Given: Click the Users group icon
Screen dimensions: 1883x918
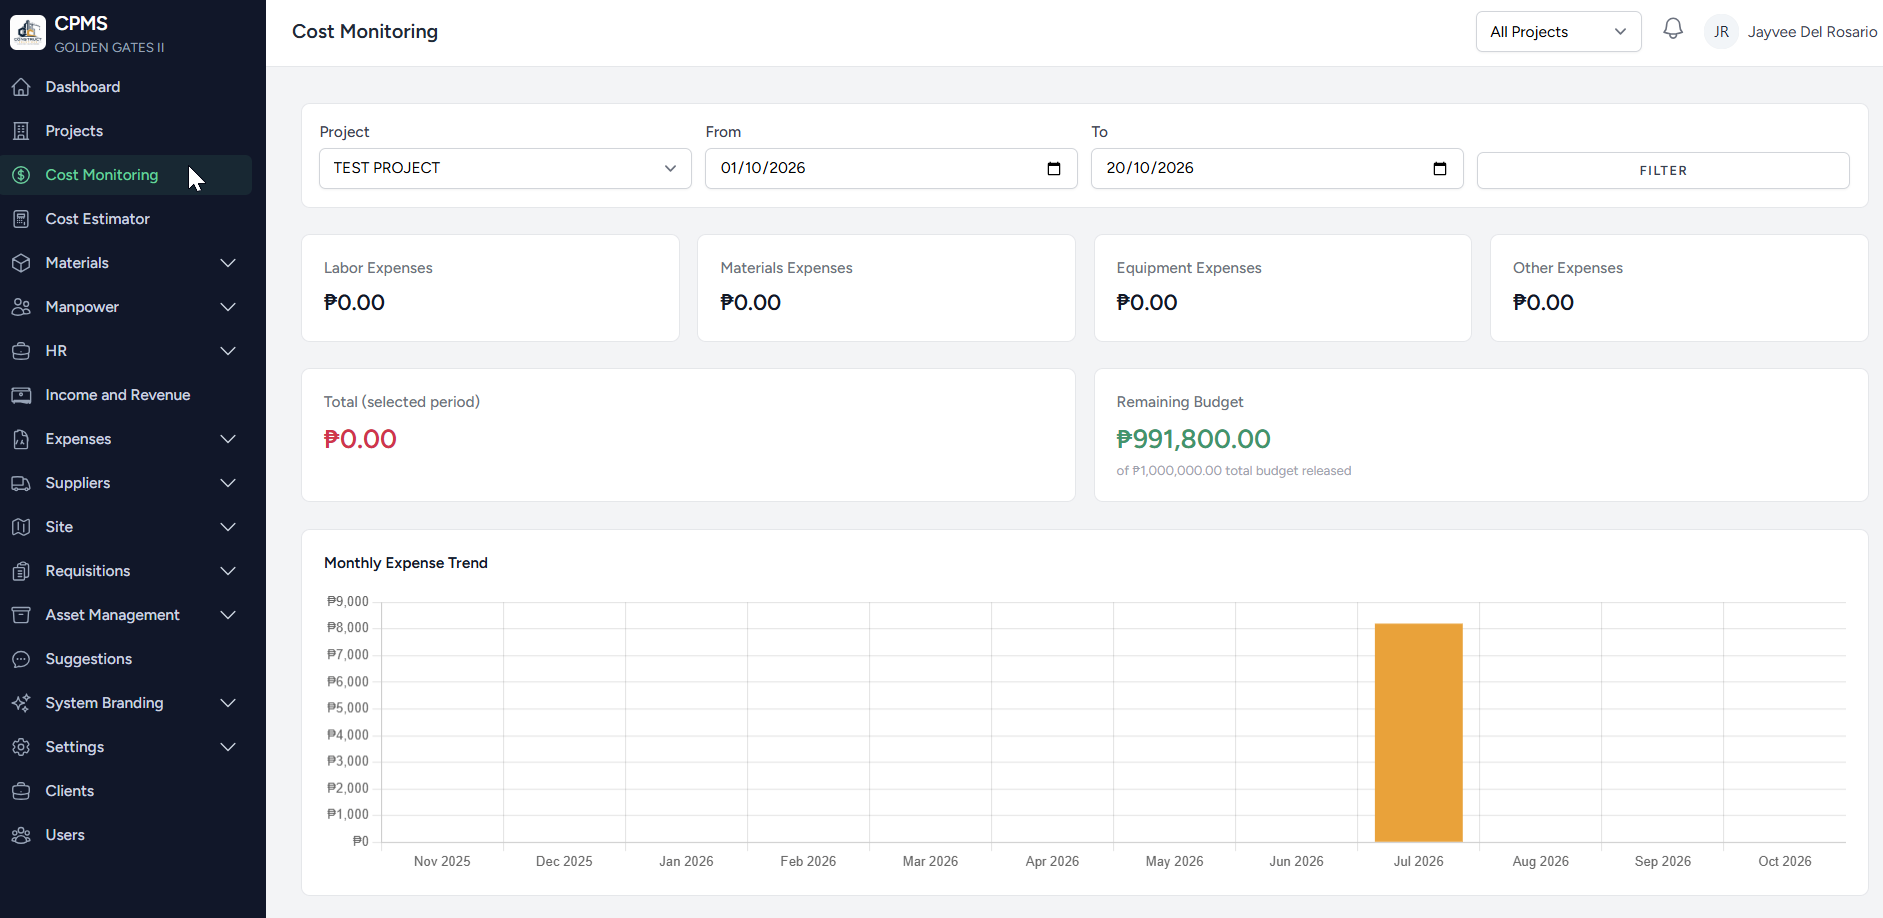Looking at the screenshot, I should [x=21, y=835].
